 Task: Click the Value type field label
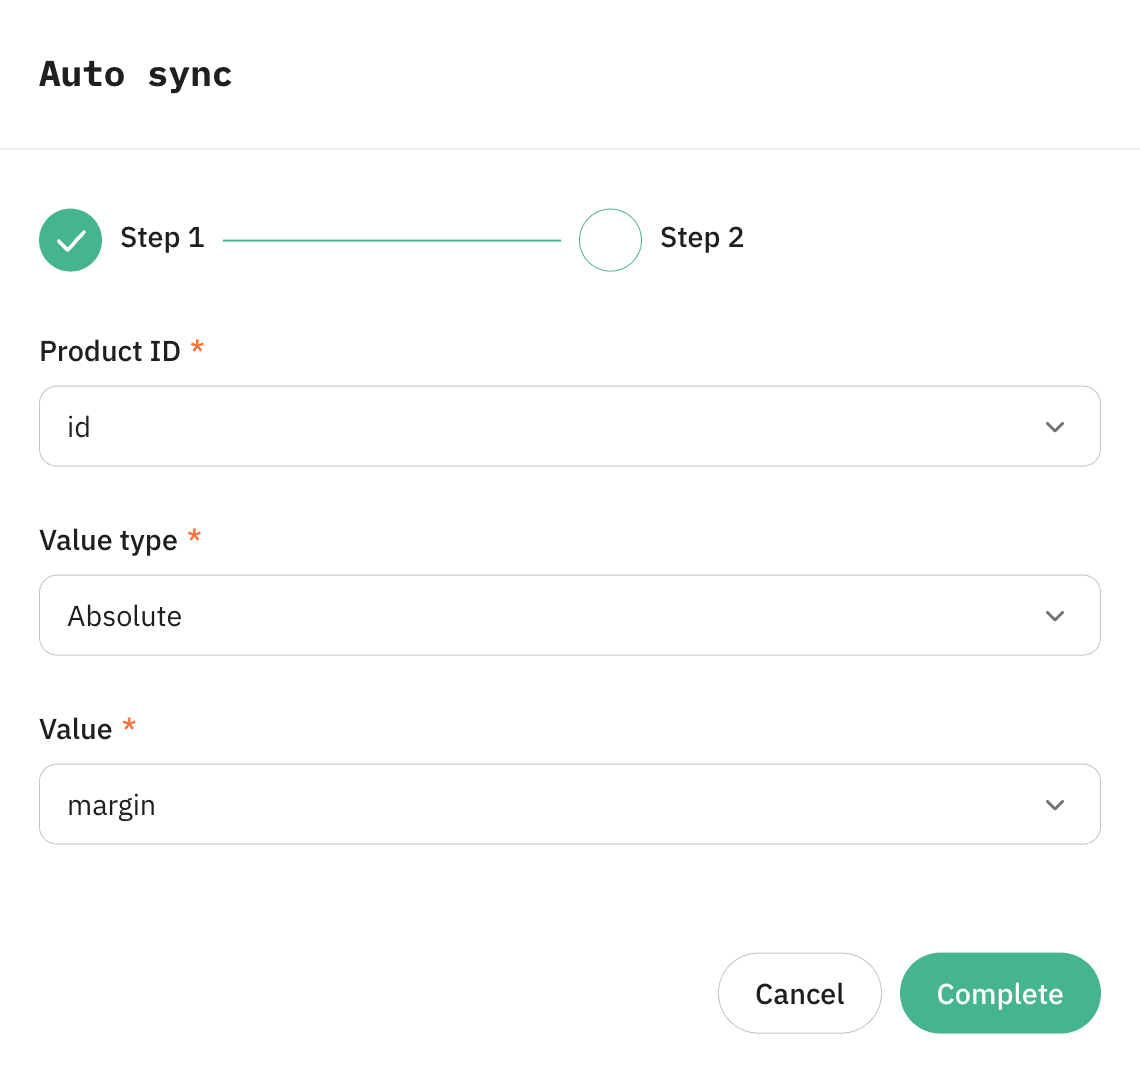coord(108,541)
